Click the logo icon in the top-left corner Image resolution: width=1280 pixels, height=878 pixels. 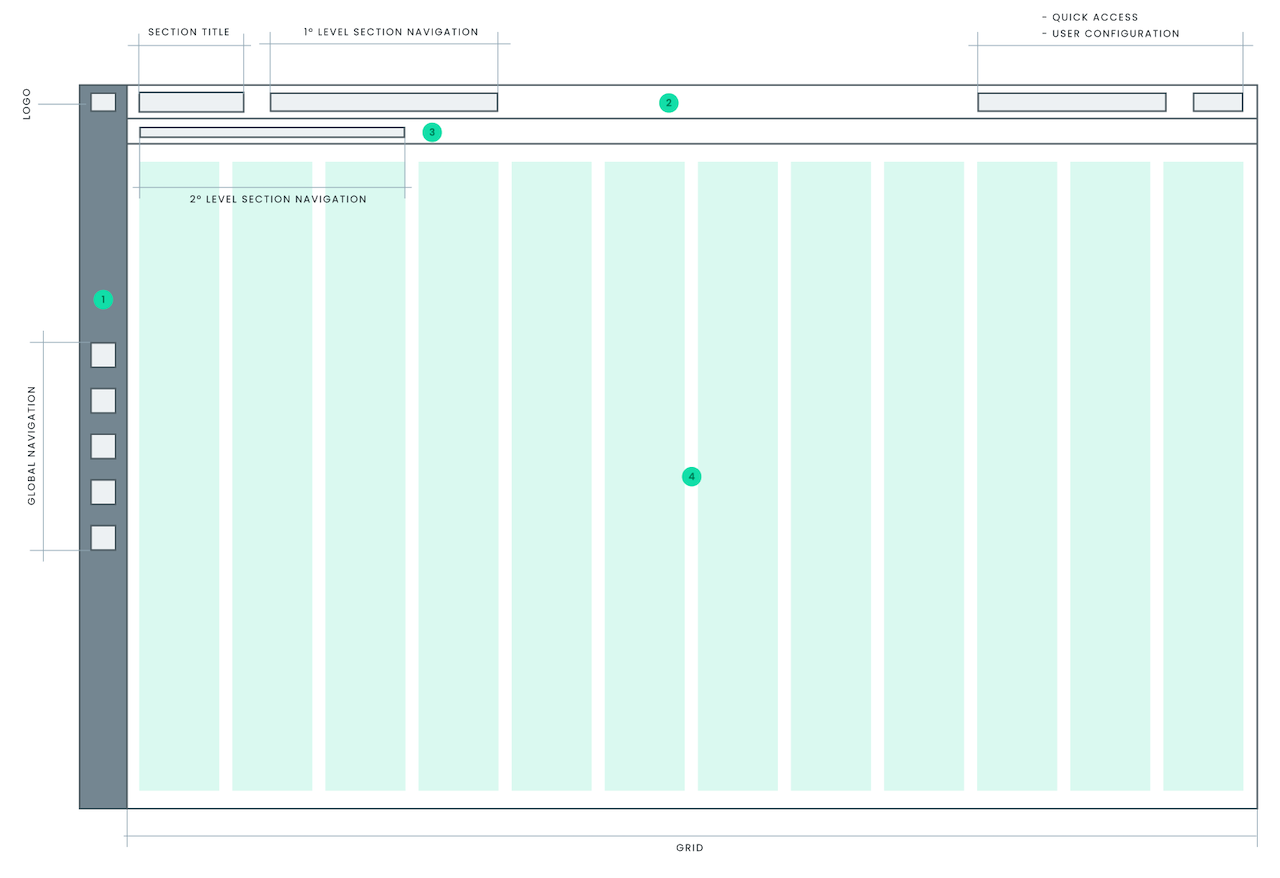[x=103, y=101]
